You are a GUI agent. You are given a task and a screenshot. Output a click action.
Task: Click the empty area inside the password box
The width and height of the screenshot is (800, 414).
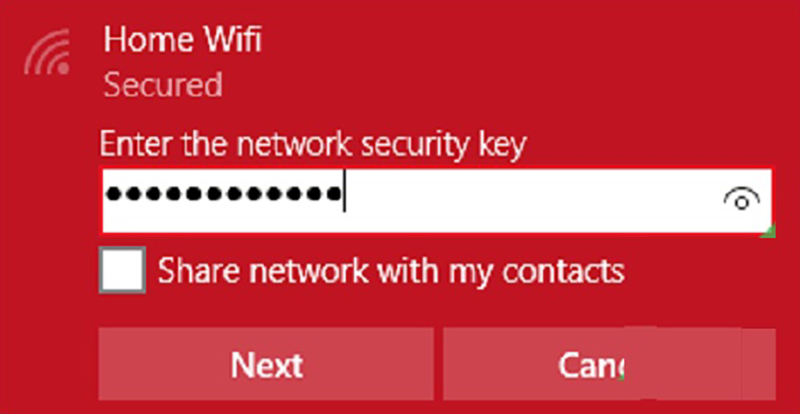pos(531,200)
